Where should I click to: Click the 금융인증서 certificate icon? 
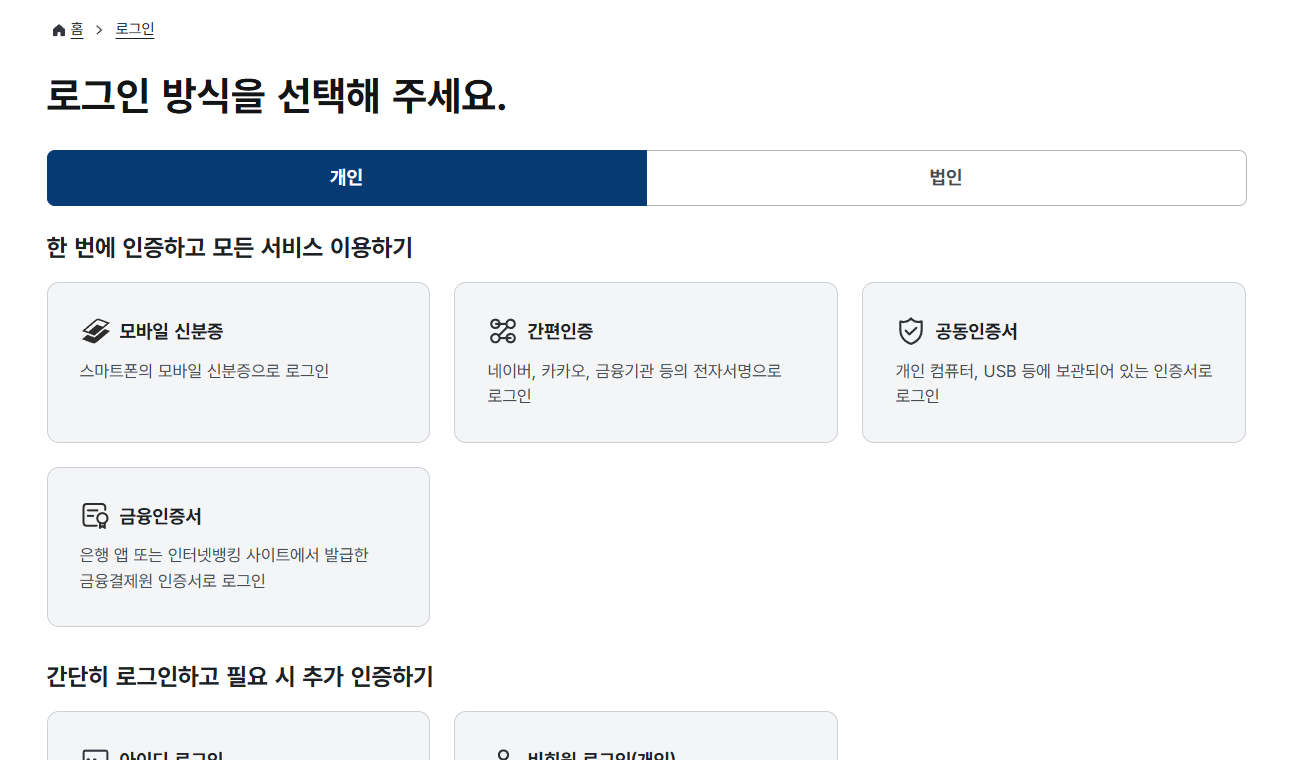95,516
